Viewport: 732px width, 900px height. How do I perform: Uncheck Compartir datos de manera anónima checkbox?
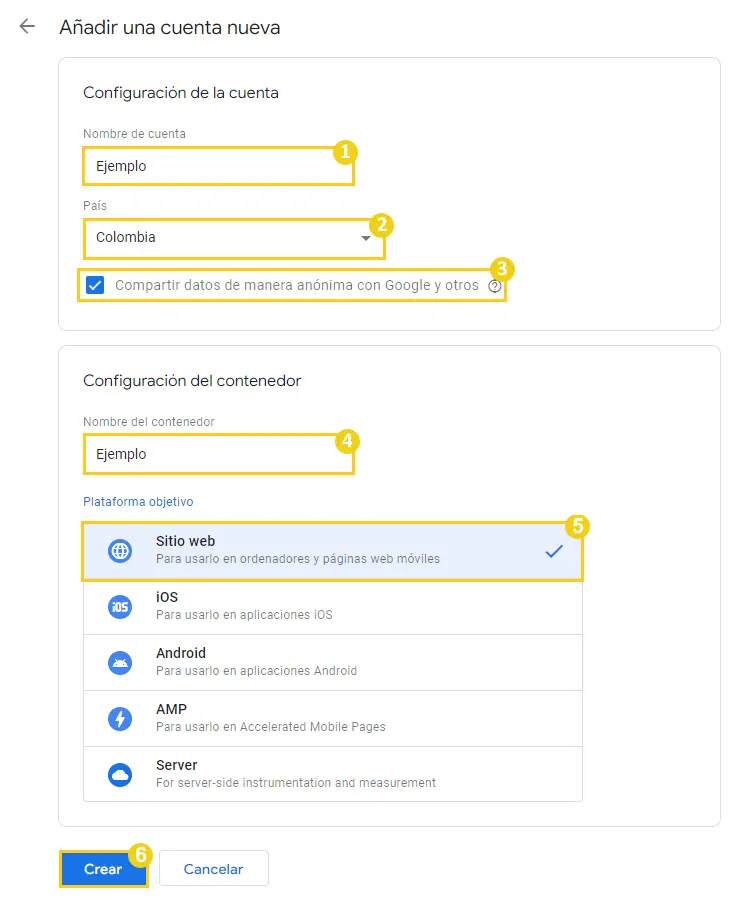click(95, 285)
